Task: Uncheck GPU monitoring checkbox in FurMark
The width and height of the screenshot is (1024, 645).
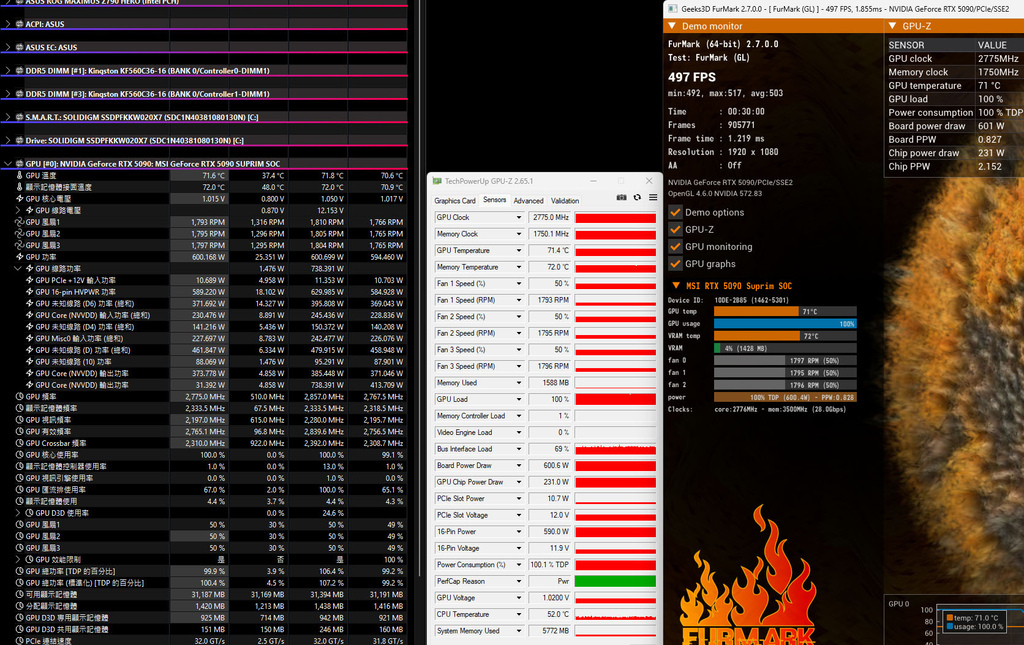Action: [675, 247]
